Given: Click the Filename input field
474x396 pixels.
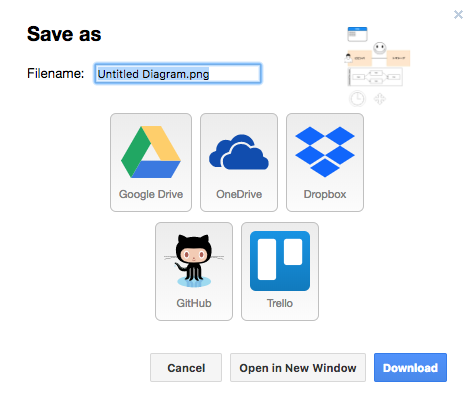Looking at the screenshot, I should [178, 74].
